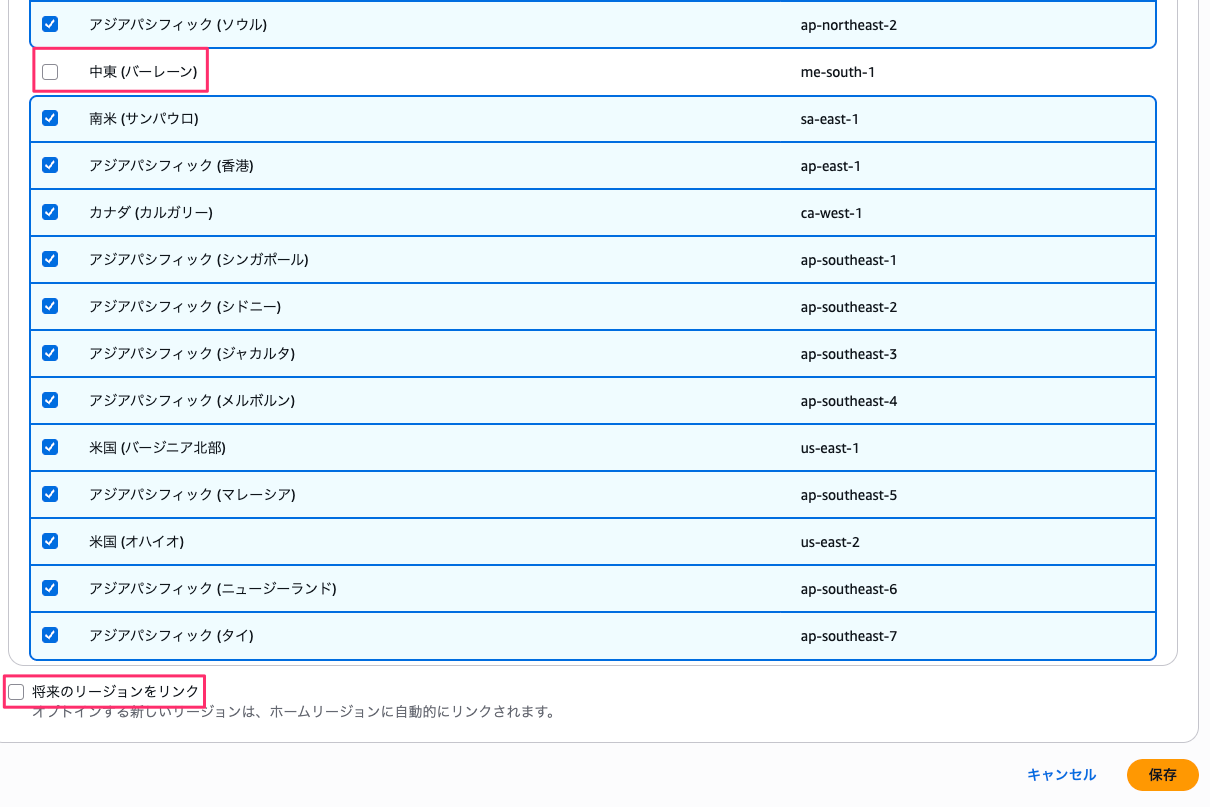Uncheck アジアパシフィック (マレーシア) checkbox
Image resolution: width=1210 pixels, height=807 pixels.
pyautogui.click(x=50, y=494)
